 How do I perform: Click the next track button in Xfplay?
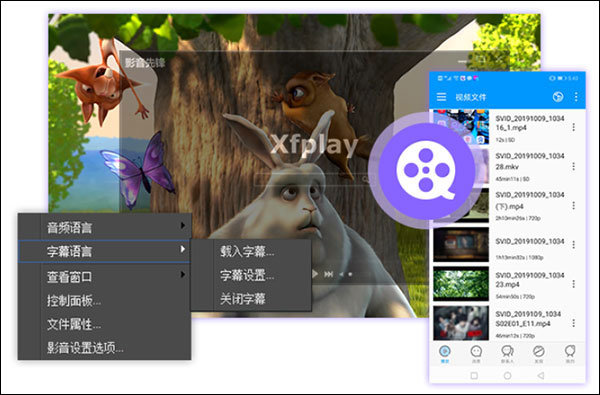pos(328,274)
